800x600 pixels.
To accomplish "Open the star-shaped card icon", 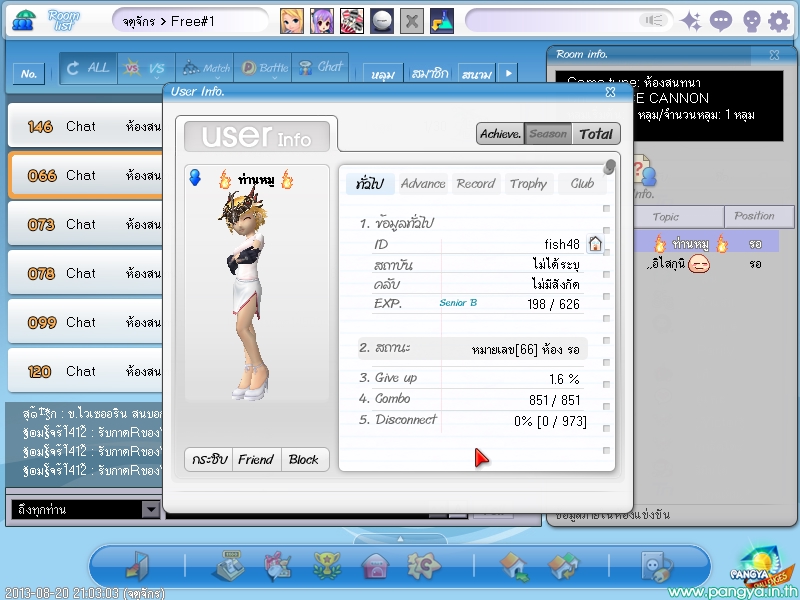I will pos(423,566).
